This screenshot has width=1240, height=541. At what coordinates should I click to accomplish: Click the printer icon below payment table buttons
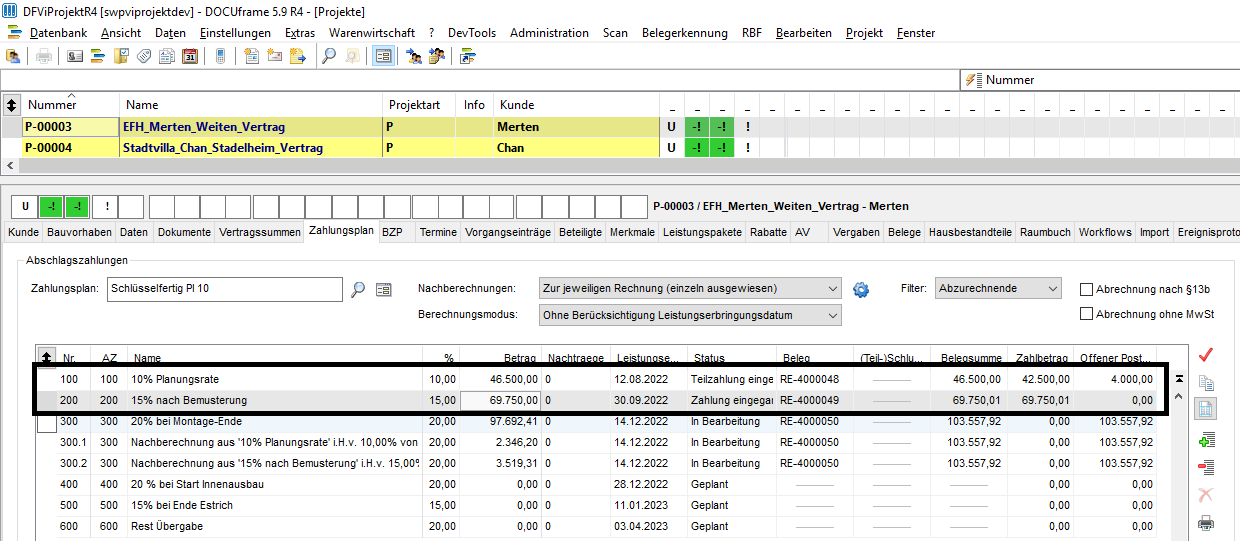[1206, 523]
